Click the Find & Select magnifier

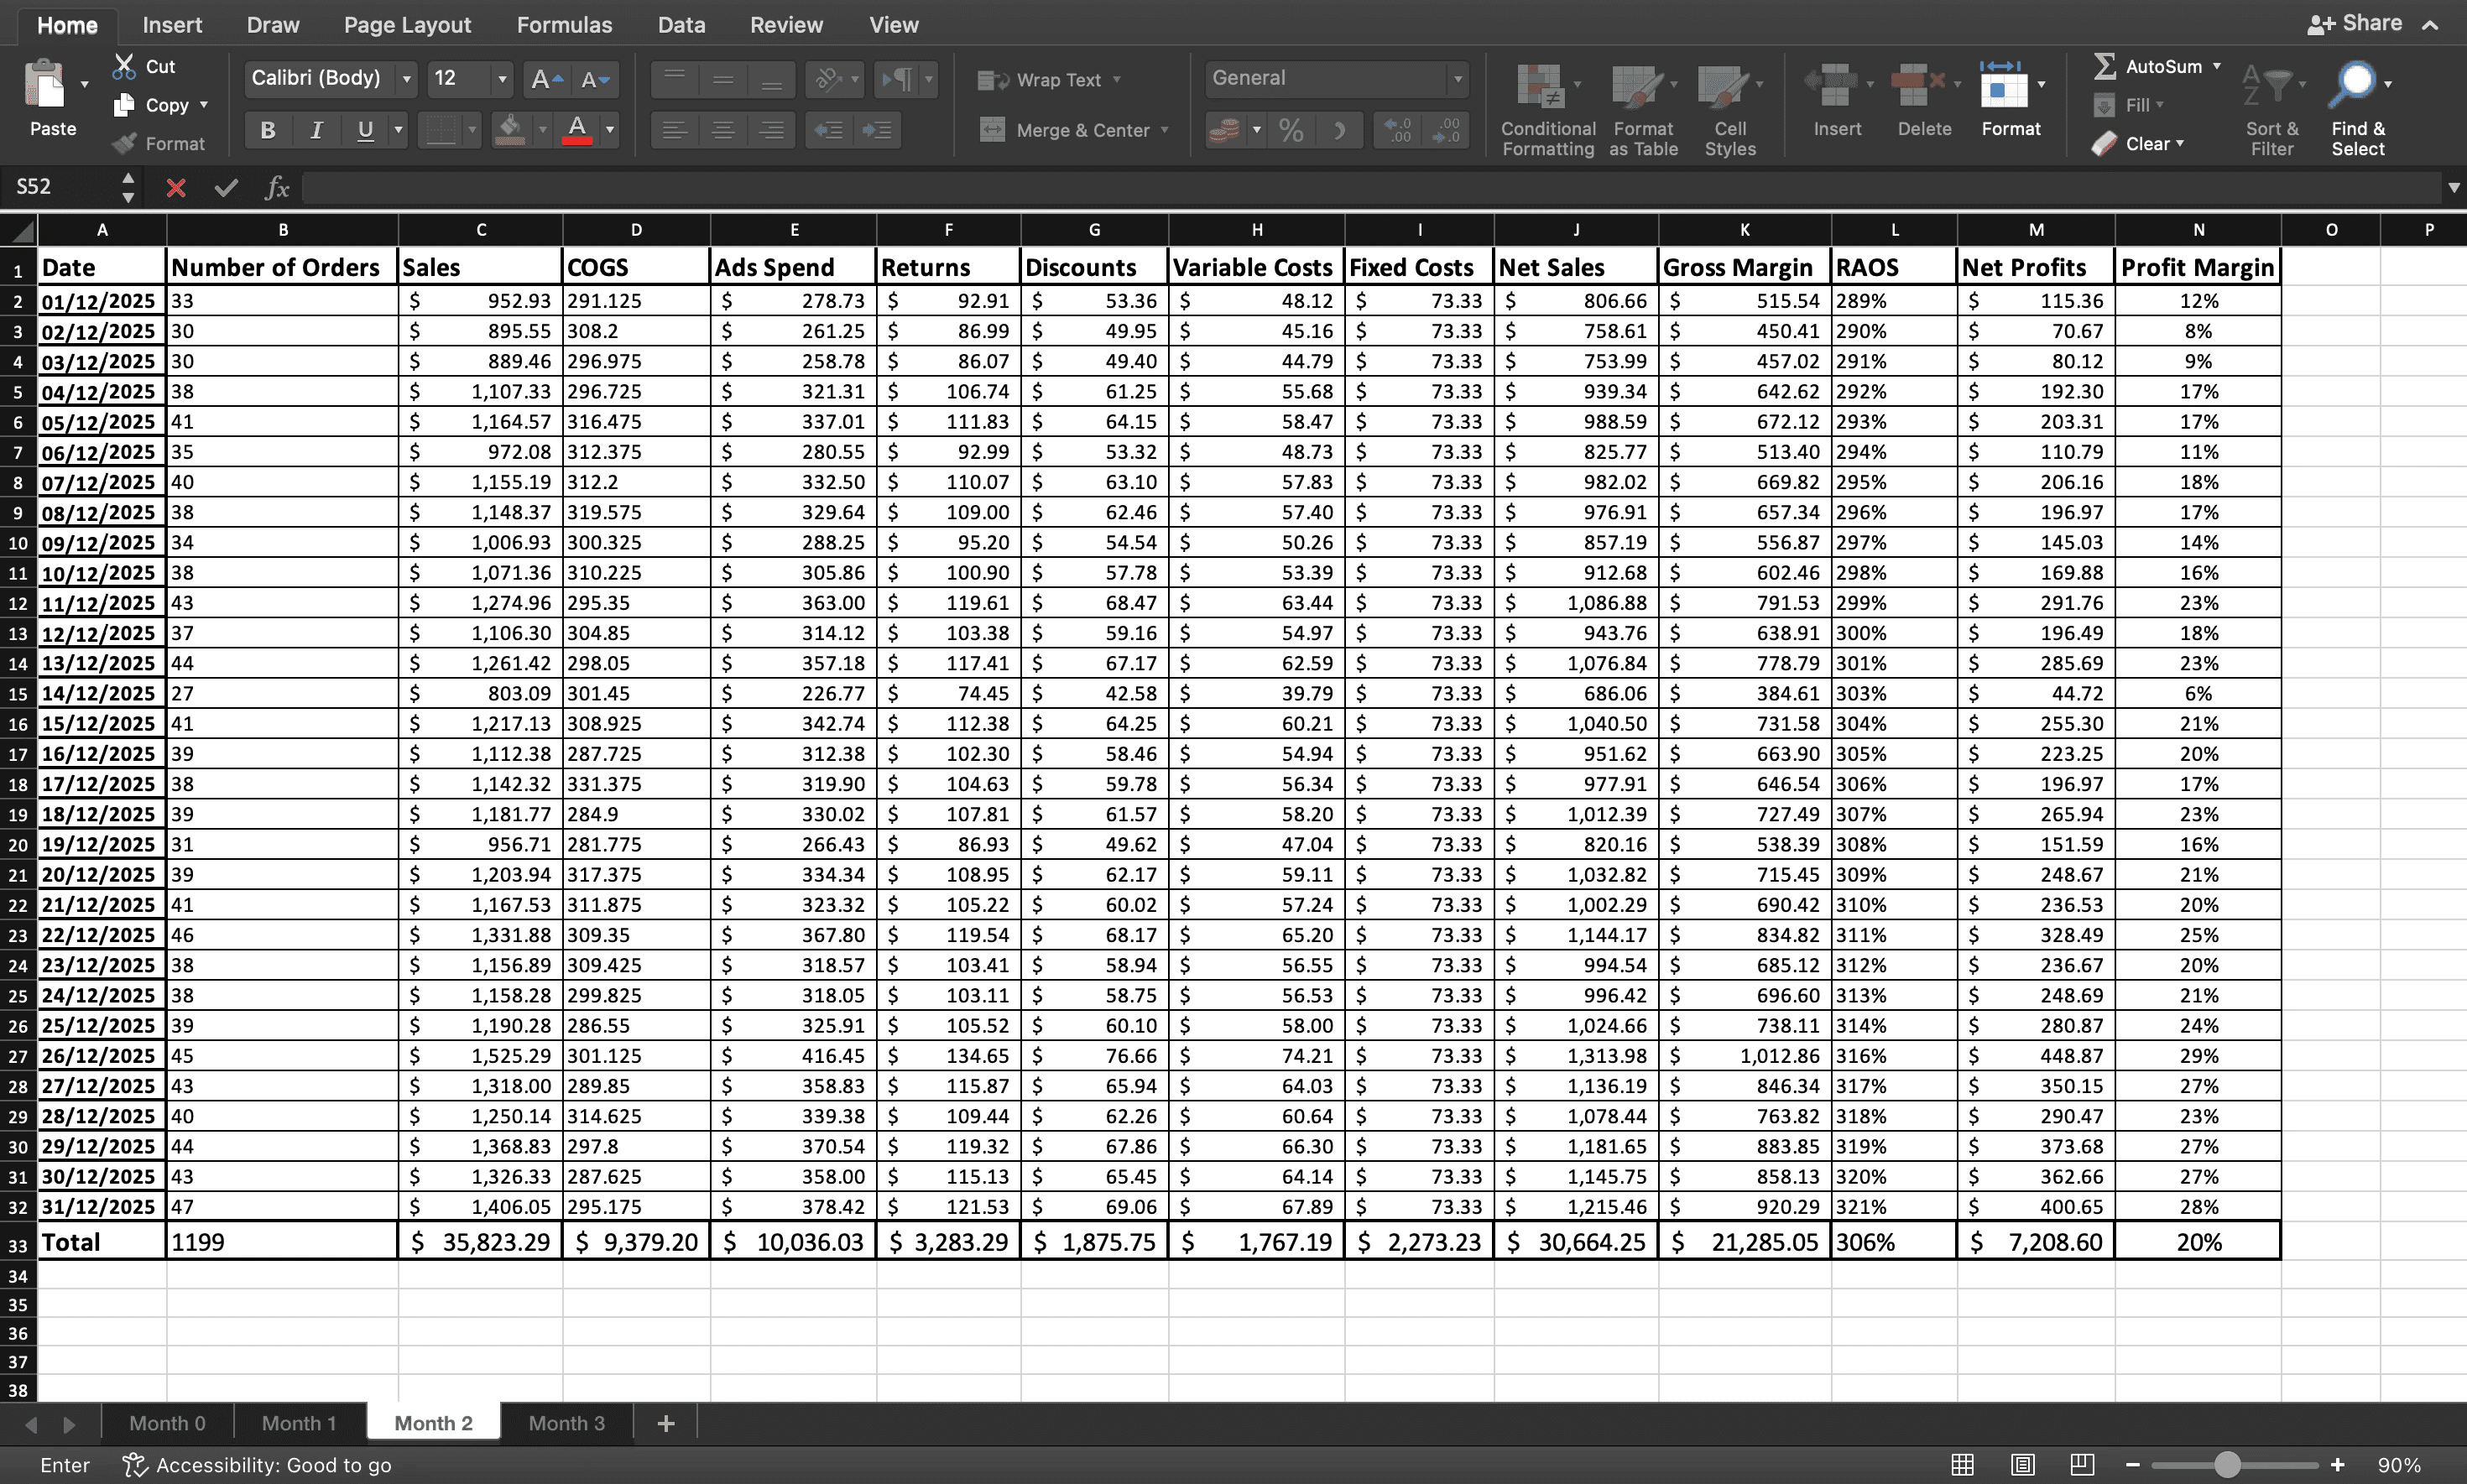point(2354,85)
